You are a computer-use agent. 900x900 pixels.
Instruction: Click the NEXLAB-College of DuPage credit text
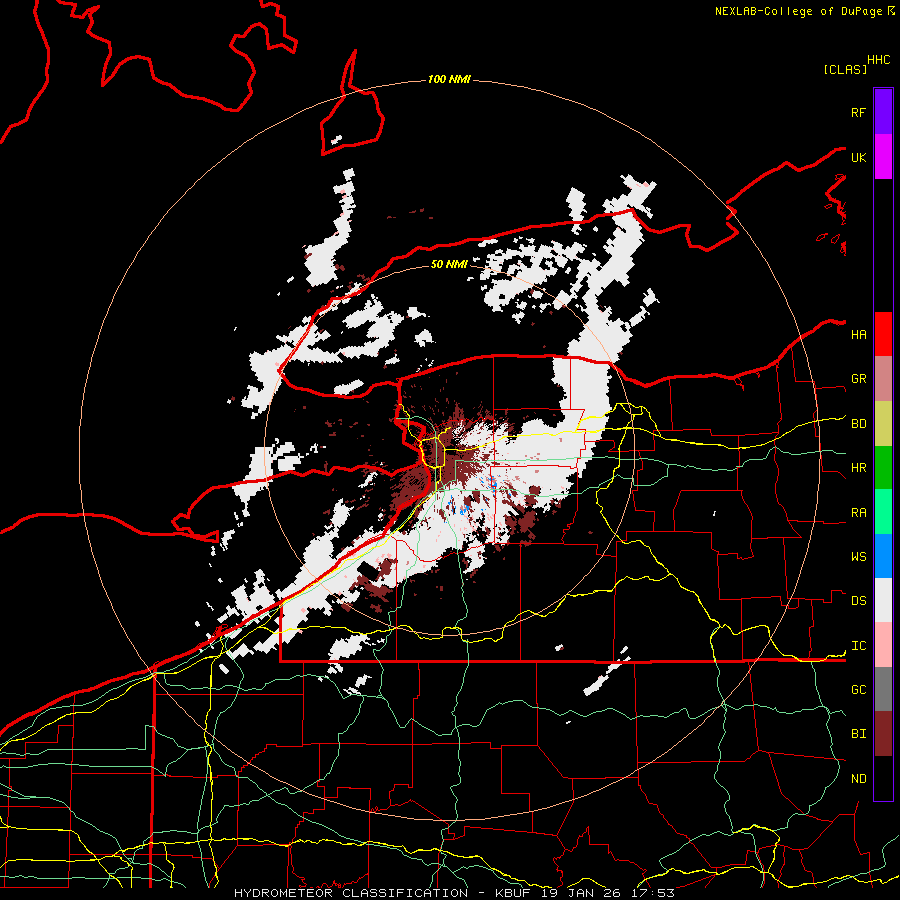[x=798, y=11]
